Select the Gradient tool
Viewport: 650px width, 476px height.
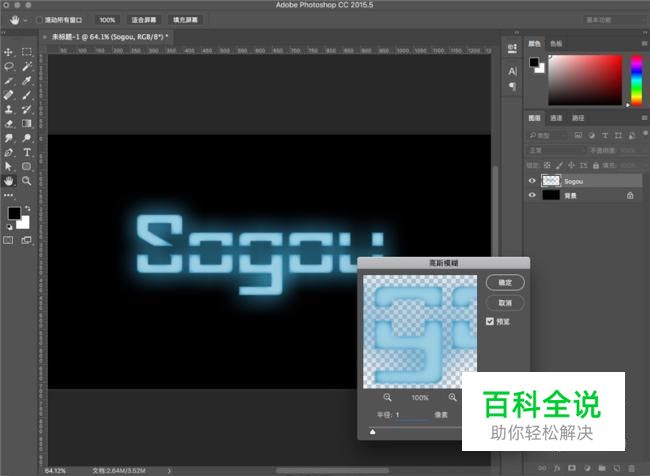[x=27, y=124]
